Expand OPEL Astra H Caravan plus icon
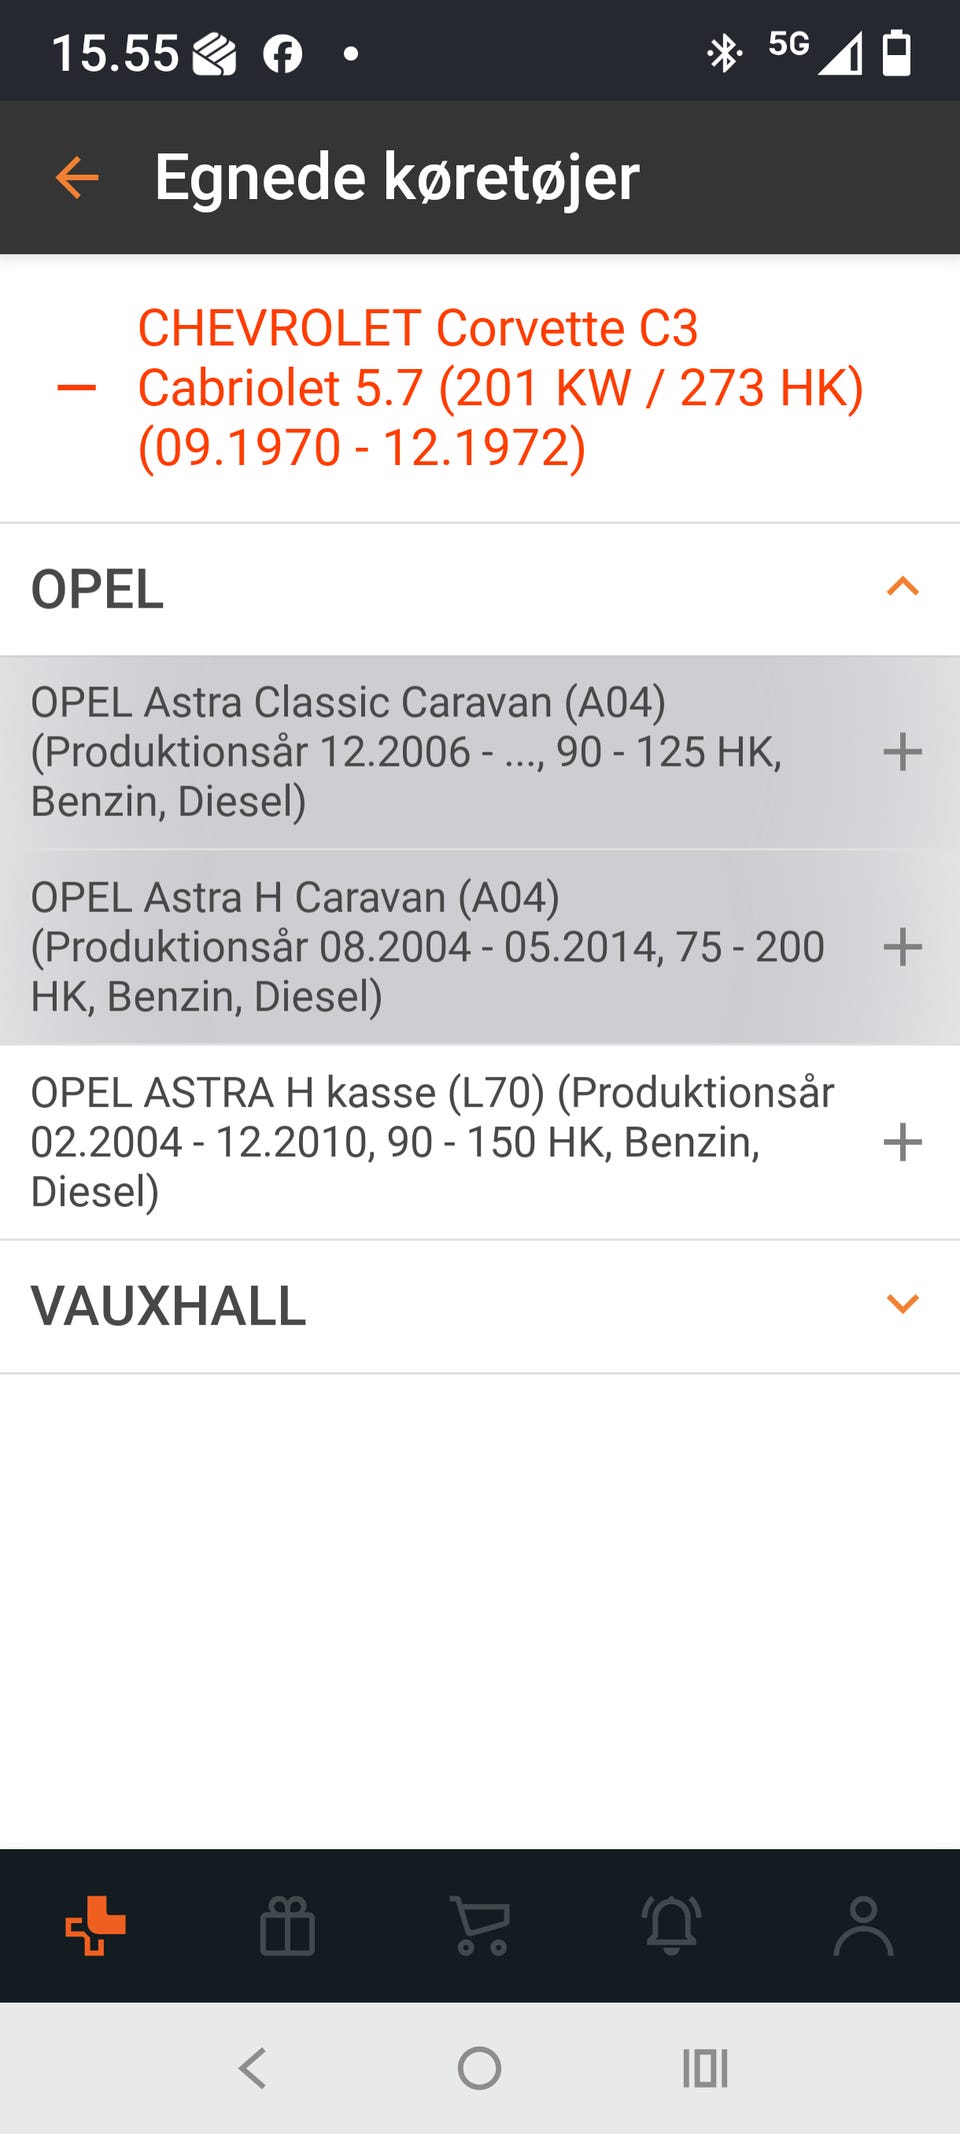Viewport: 960px width, 2134px height. tap(902, 947)
